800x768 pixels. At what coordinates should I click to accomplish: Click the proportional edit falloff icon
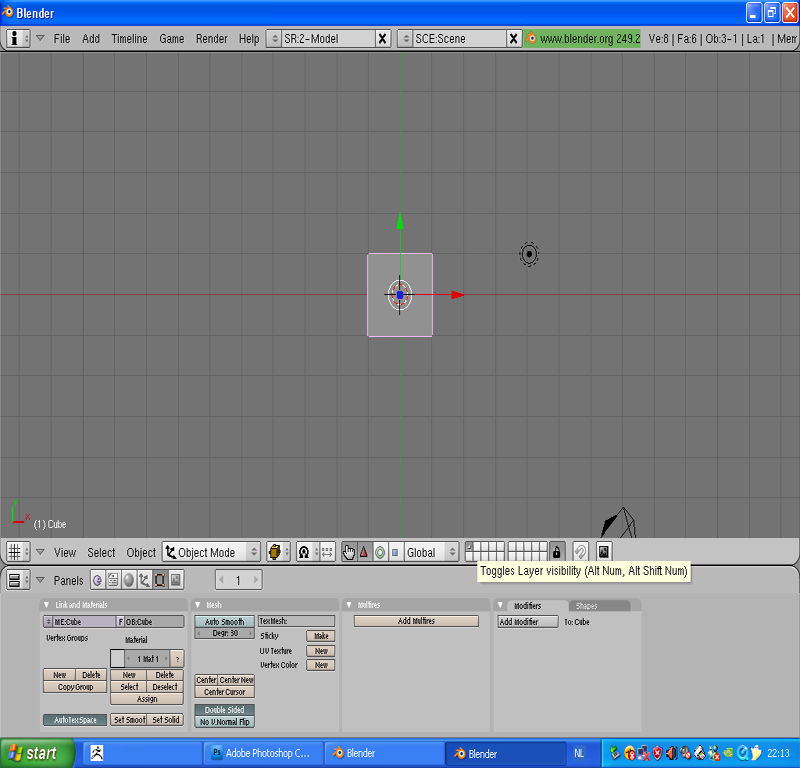tap(581, 552)
